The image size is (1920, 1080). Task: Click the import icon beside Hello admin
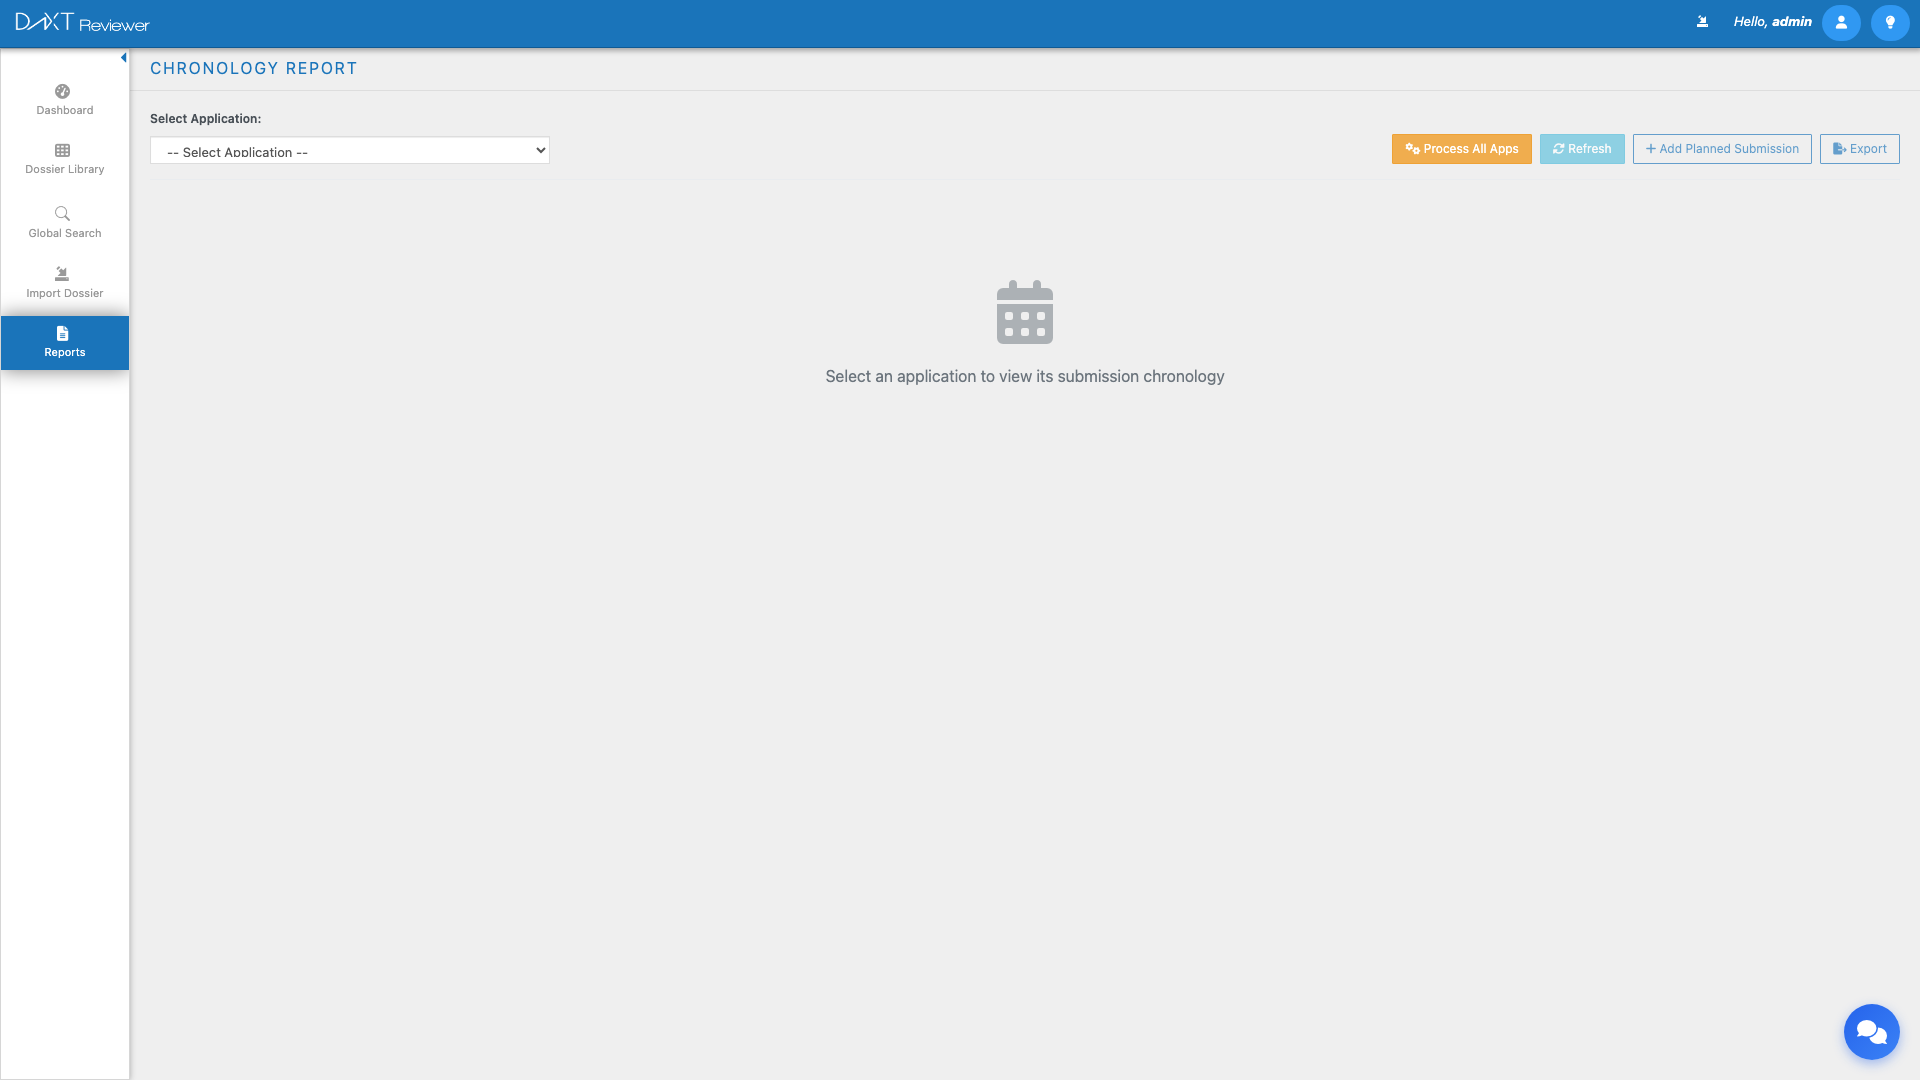[x=1702, y=21]
